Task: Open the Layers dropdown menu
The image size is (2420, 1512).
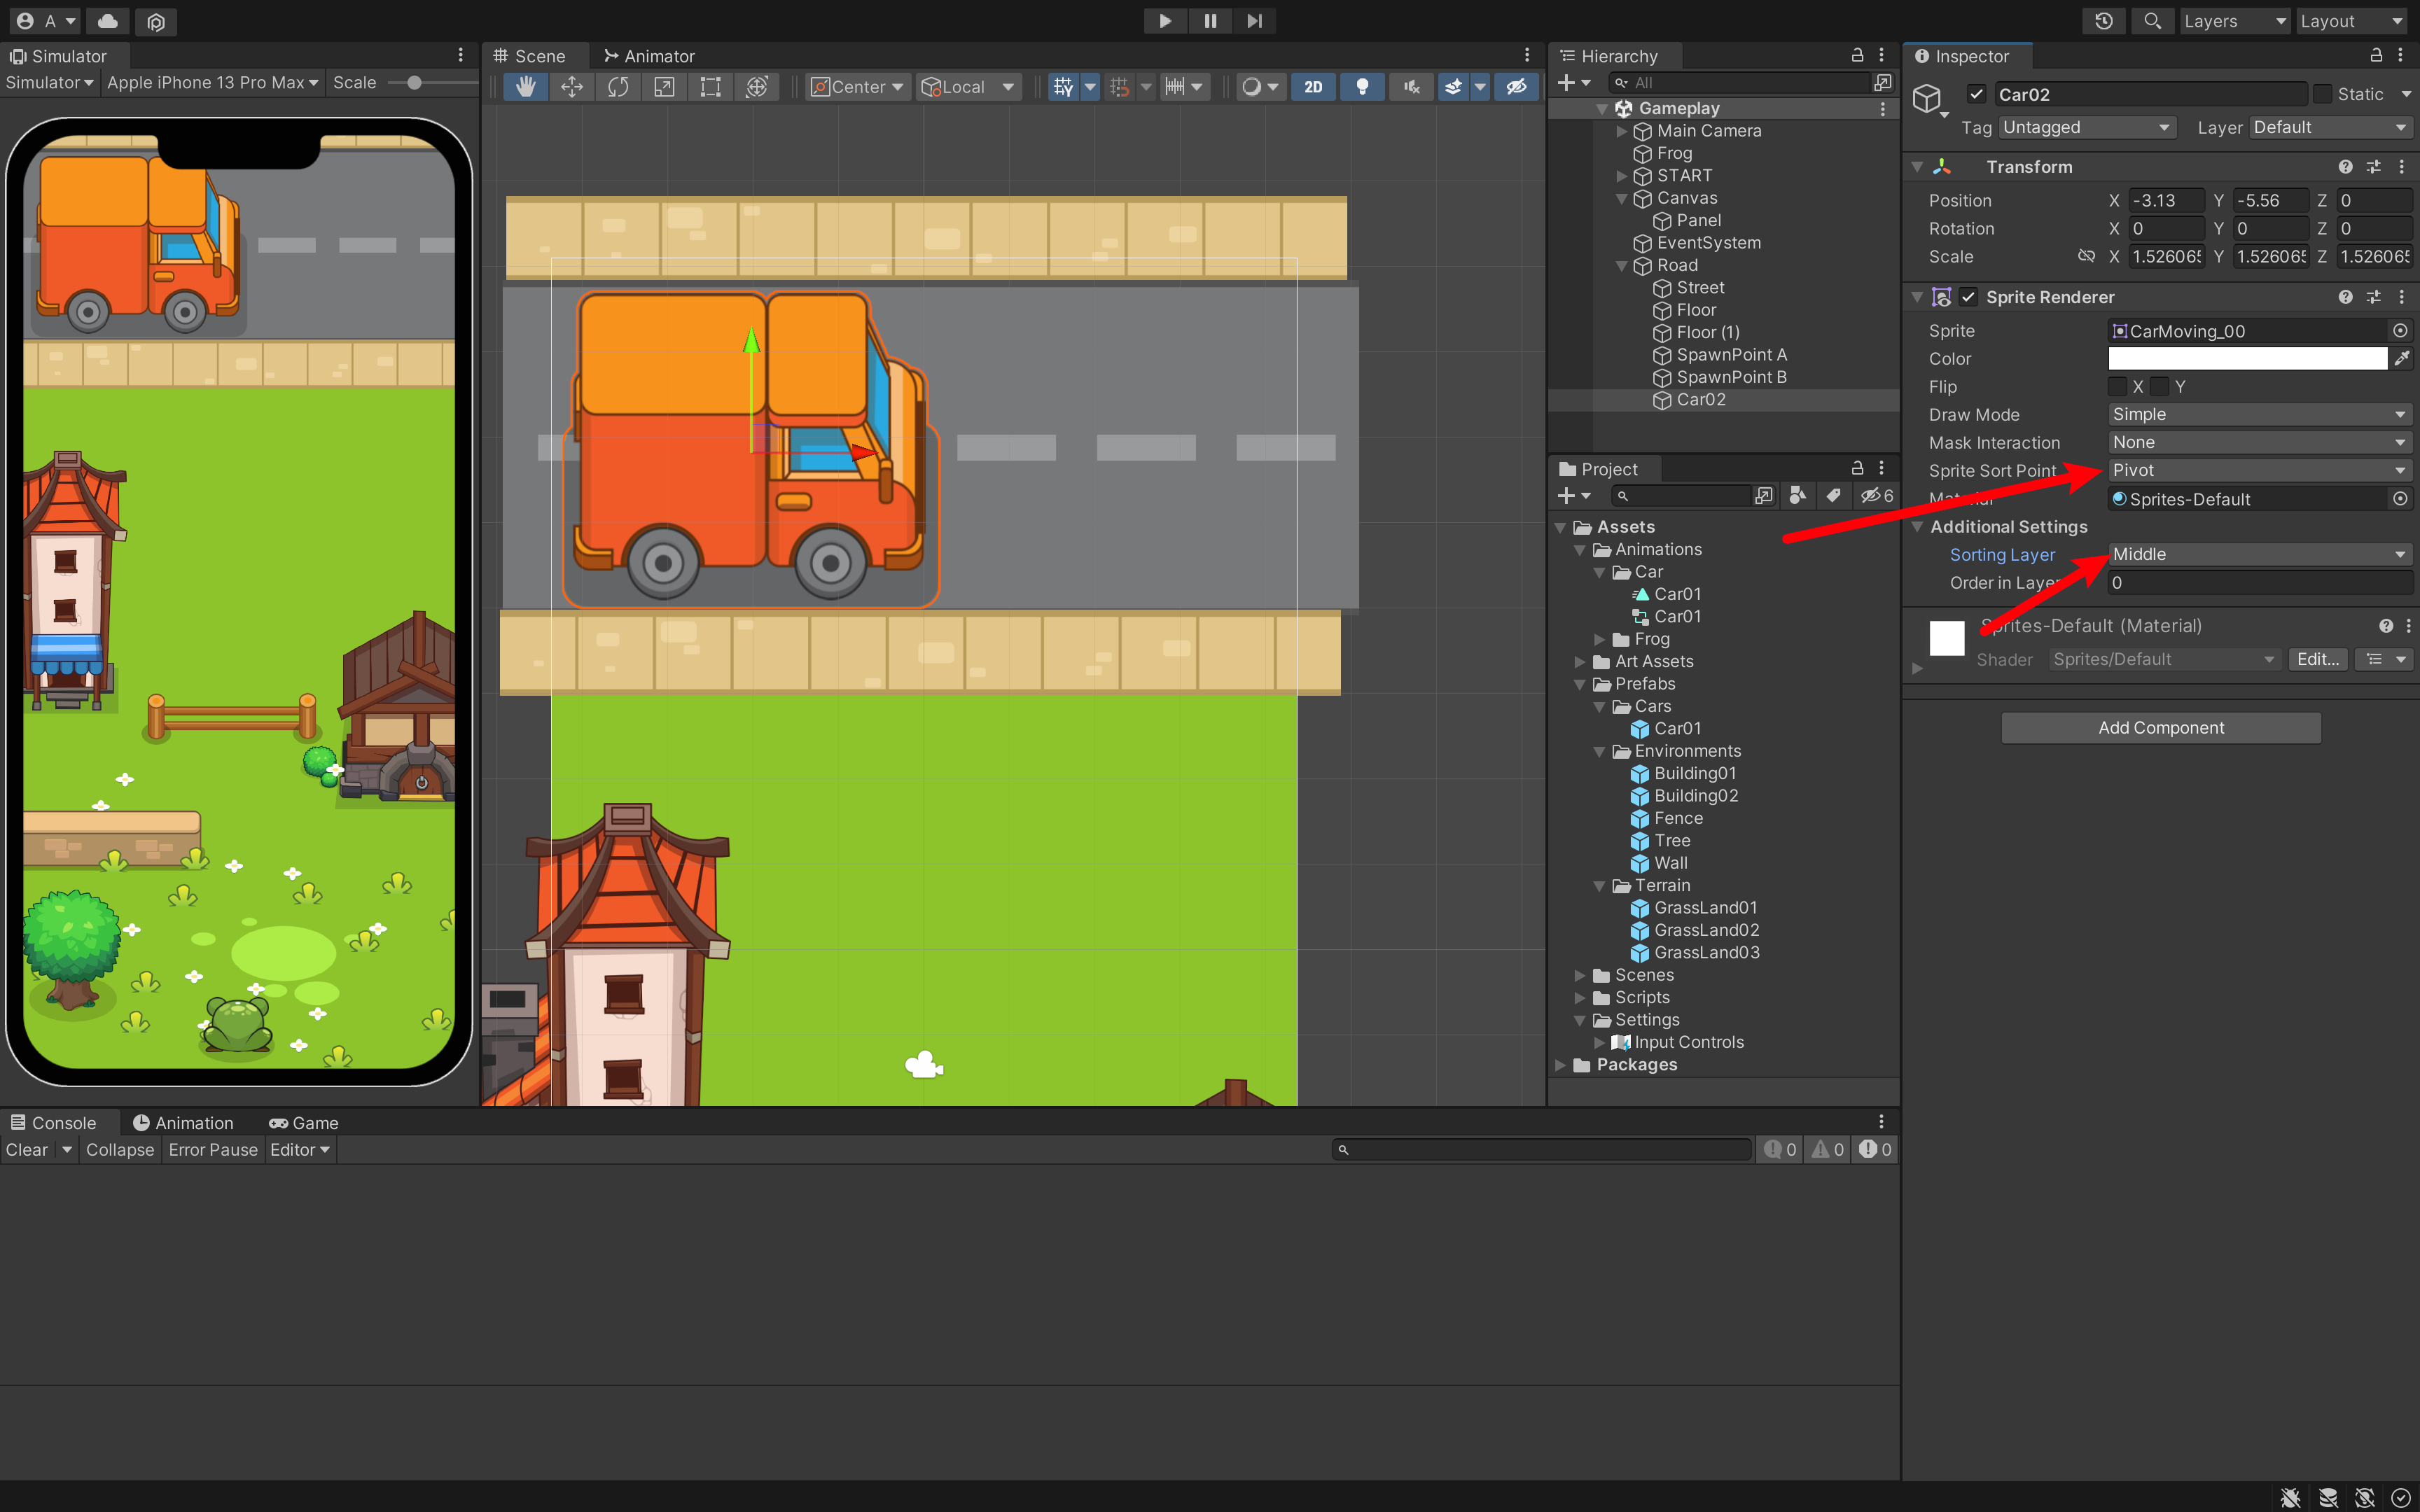Action: tap(2234, 21)
